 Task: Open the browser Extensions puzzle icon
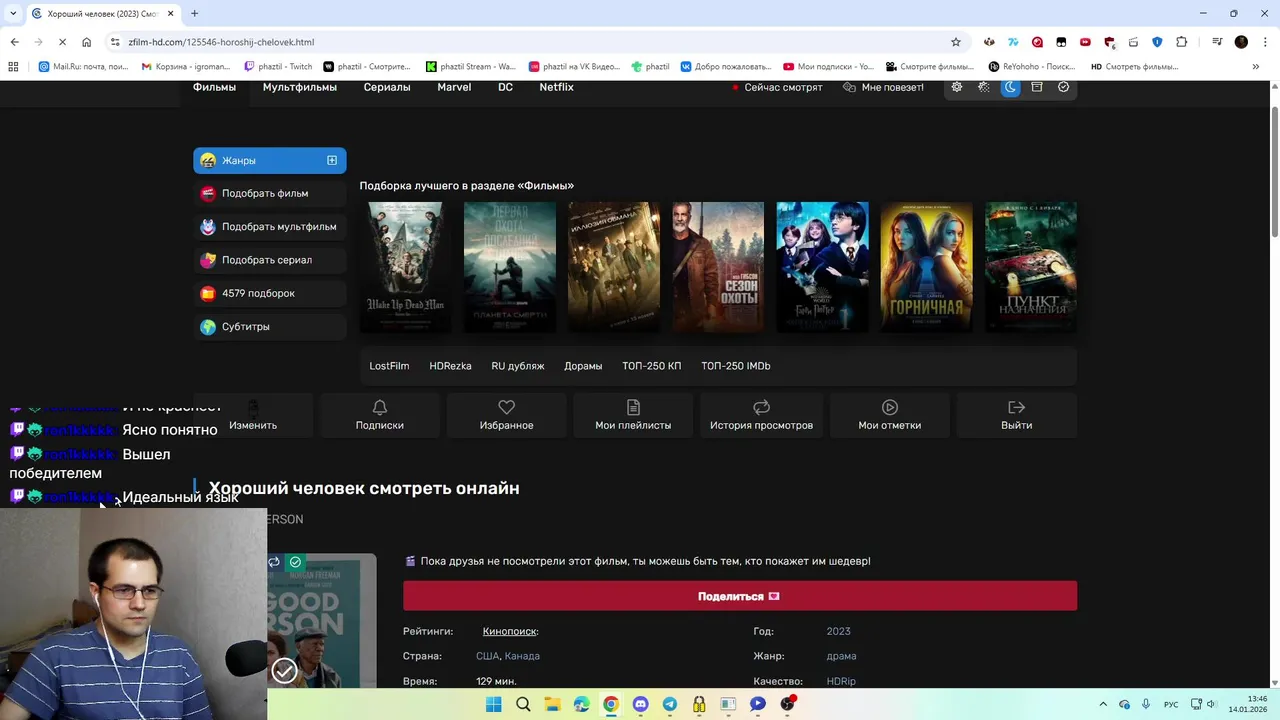point(1181,42)
